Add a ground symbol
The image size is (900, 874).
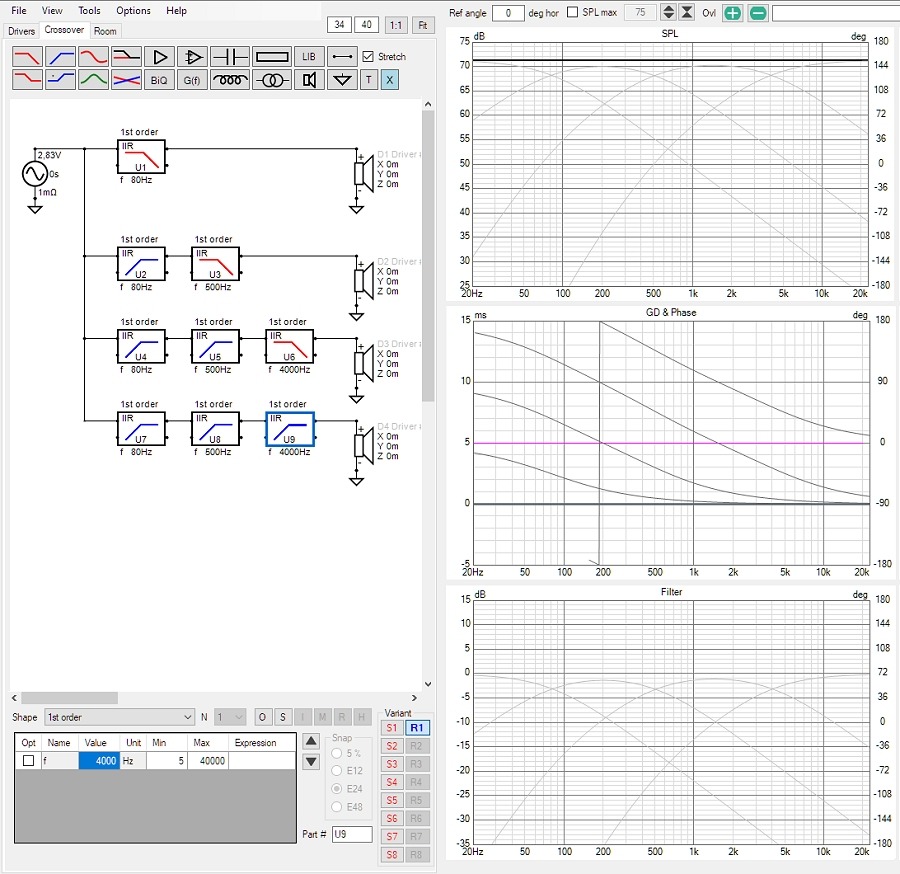click(x=342, y=80)
